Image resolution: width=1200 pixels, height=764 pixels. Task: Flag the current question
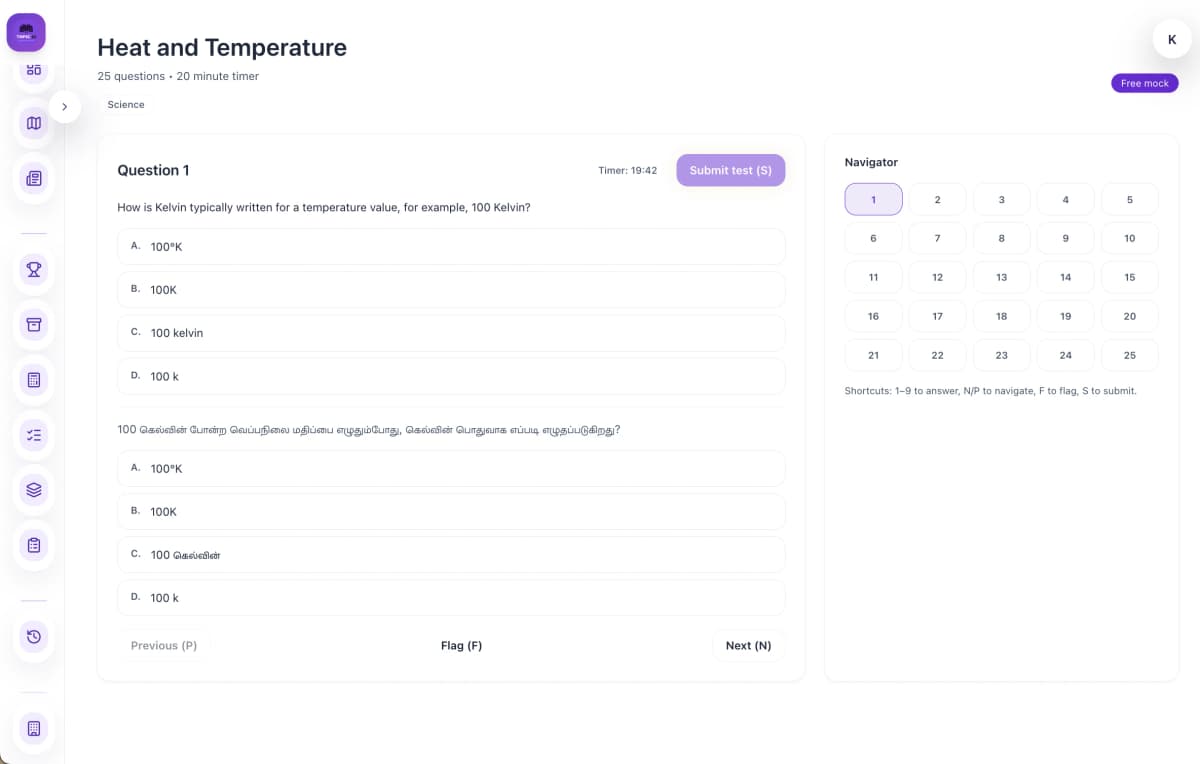click(461, 645)
